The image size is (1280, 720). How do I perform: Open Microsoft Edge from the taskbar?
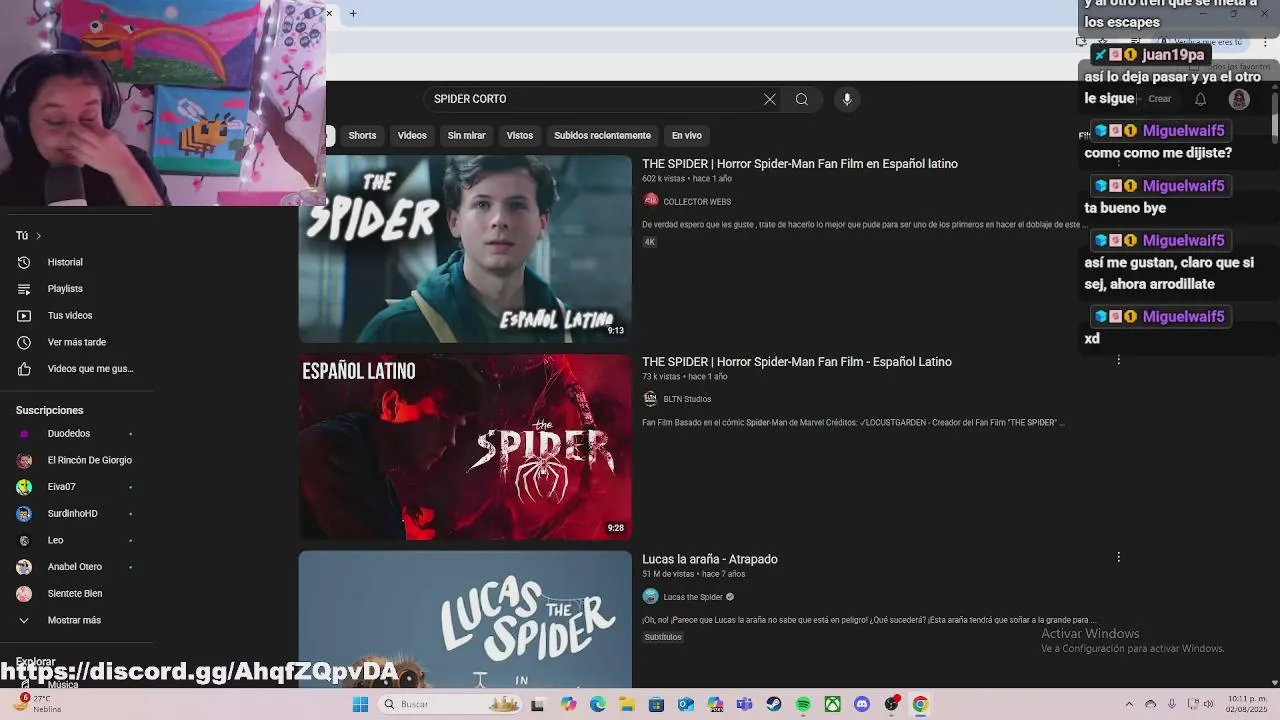pos(597,704)
